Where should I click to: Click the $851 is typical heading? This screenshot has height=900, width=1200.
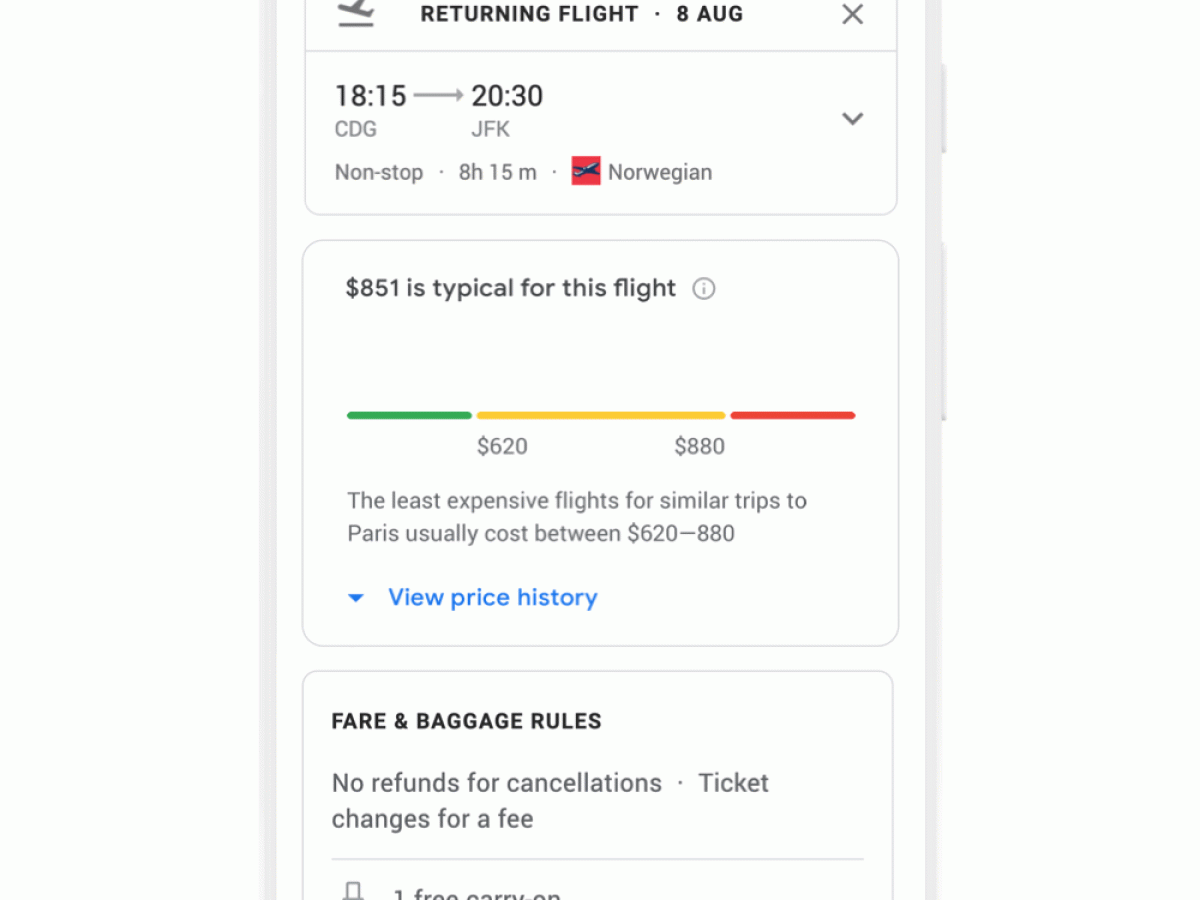click(510, 289)
